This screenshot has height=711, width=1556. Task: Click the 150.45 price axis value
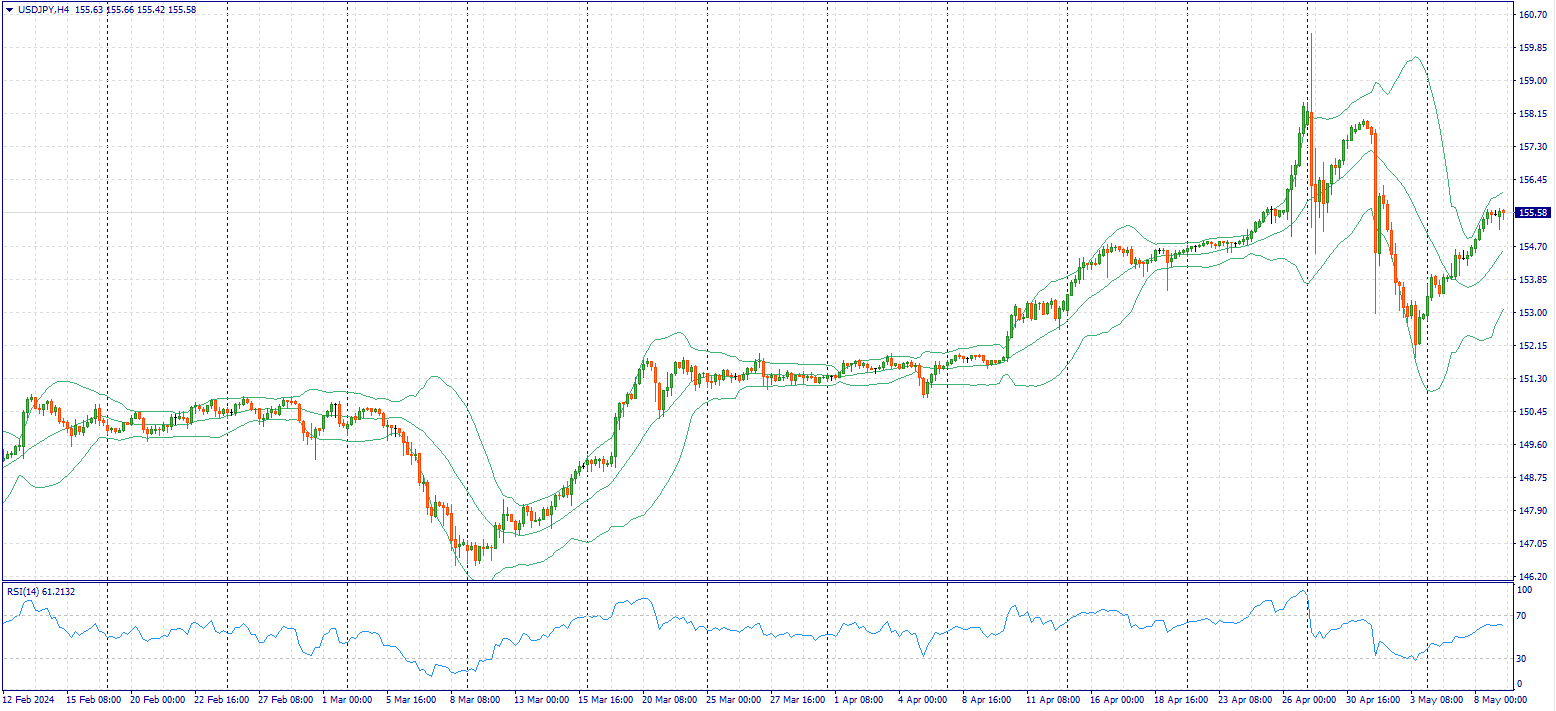1532,412
